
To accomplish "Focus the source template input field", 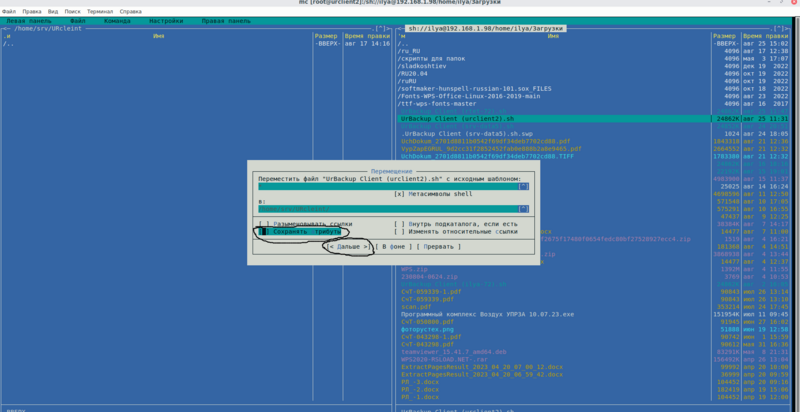I will point(388,187).
